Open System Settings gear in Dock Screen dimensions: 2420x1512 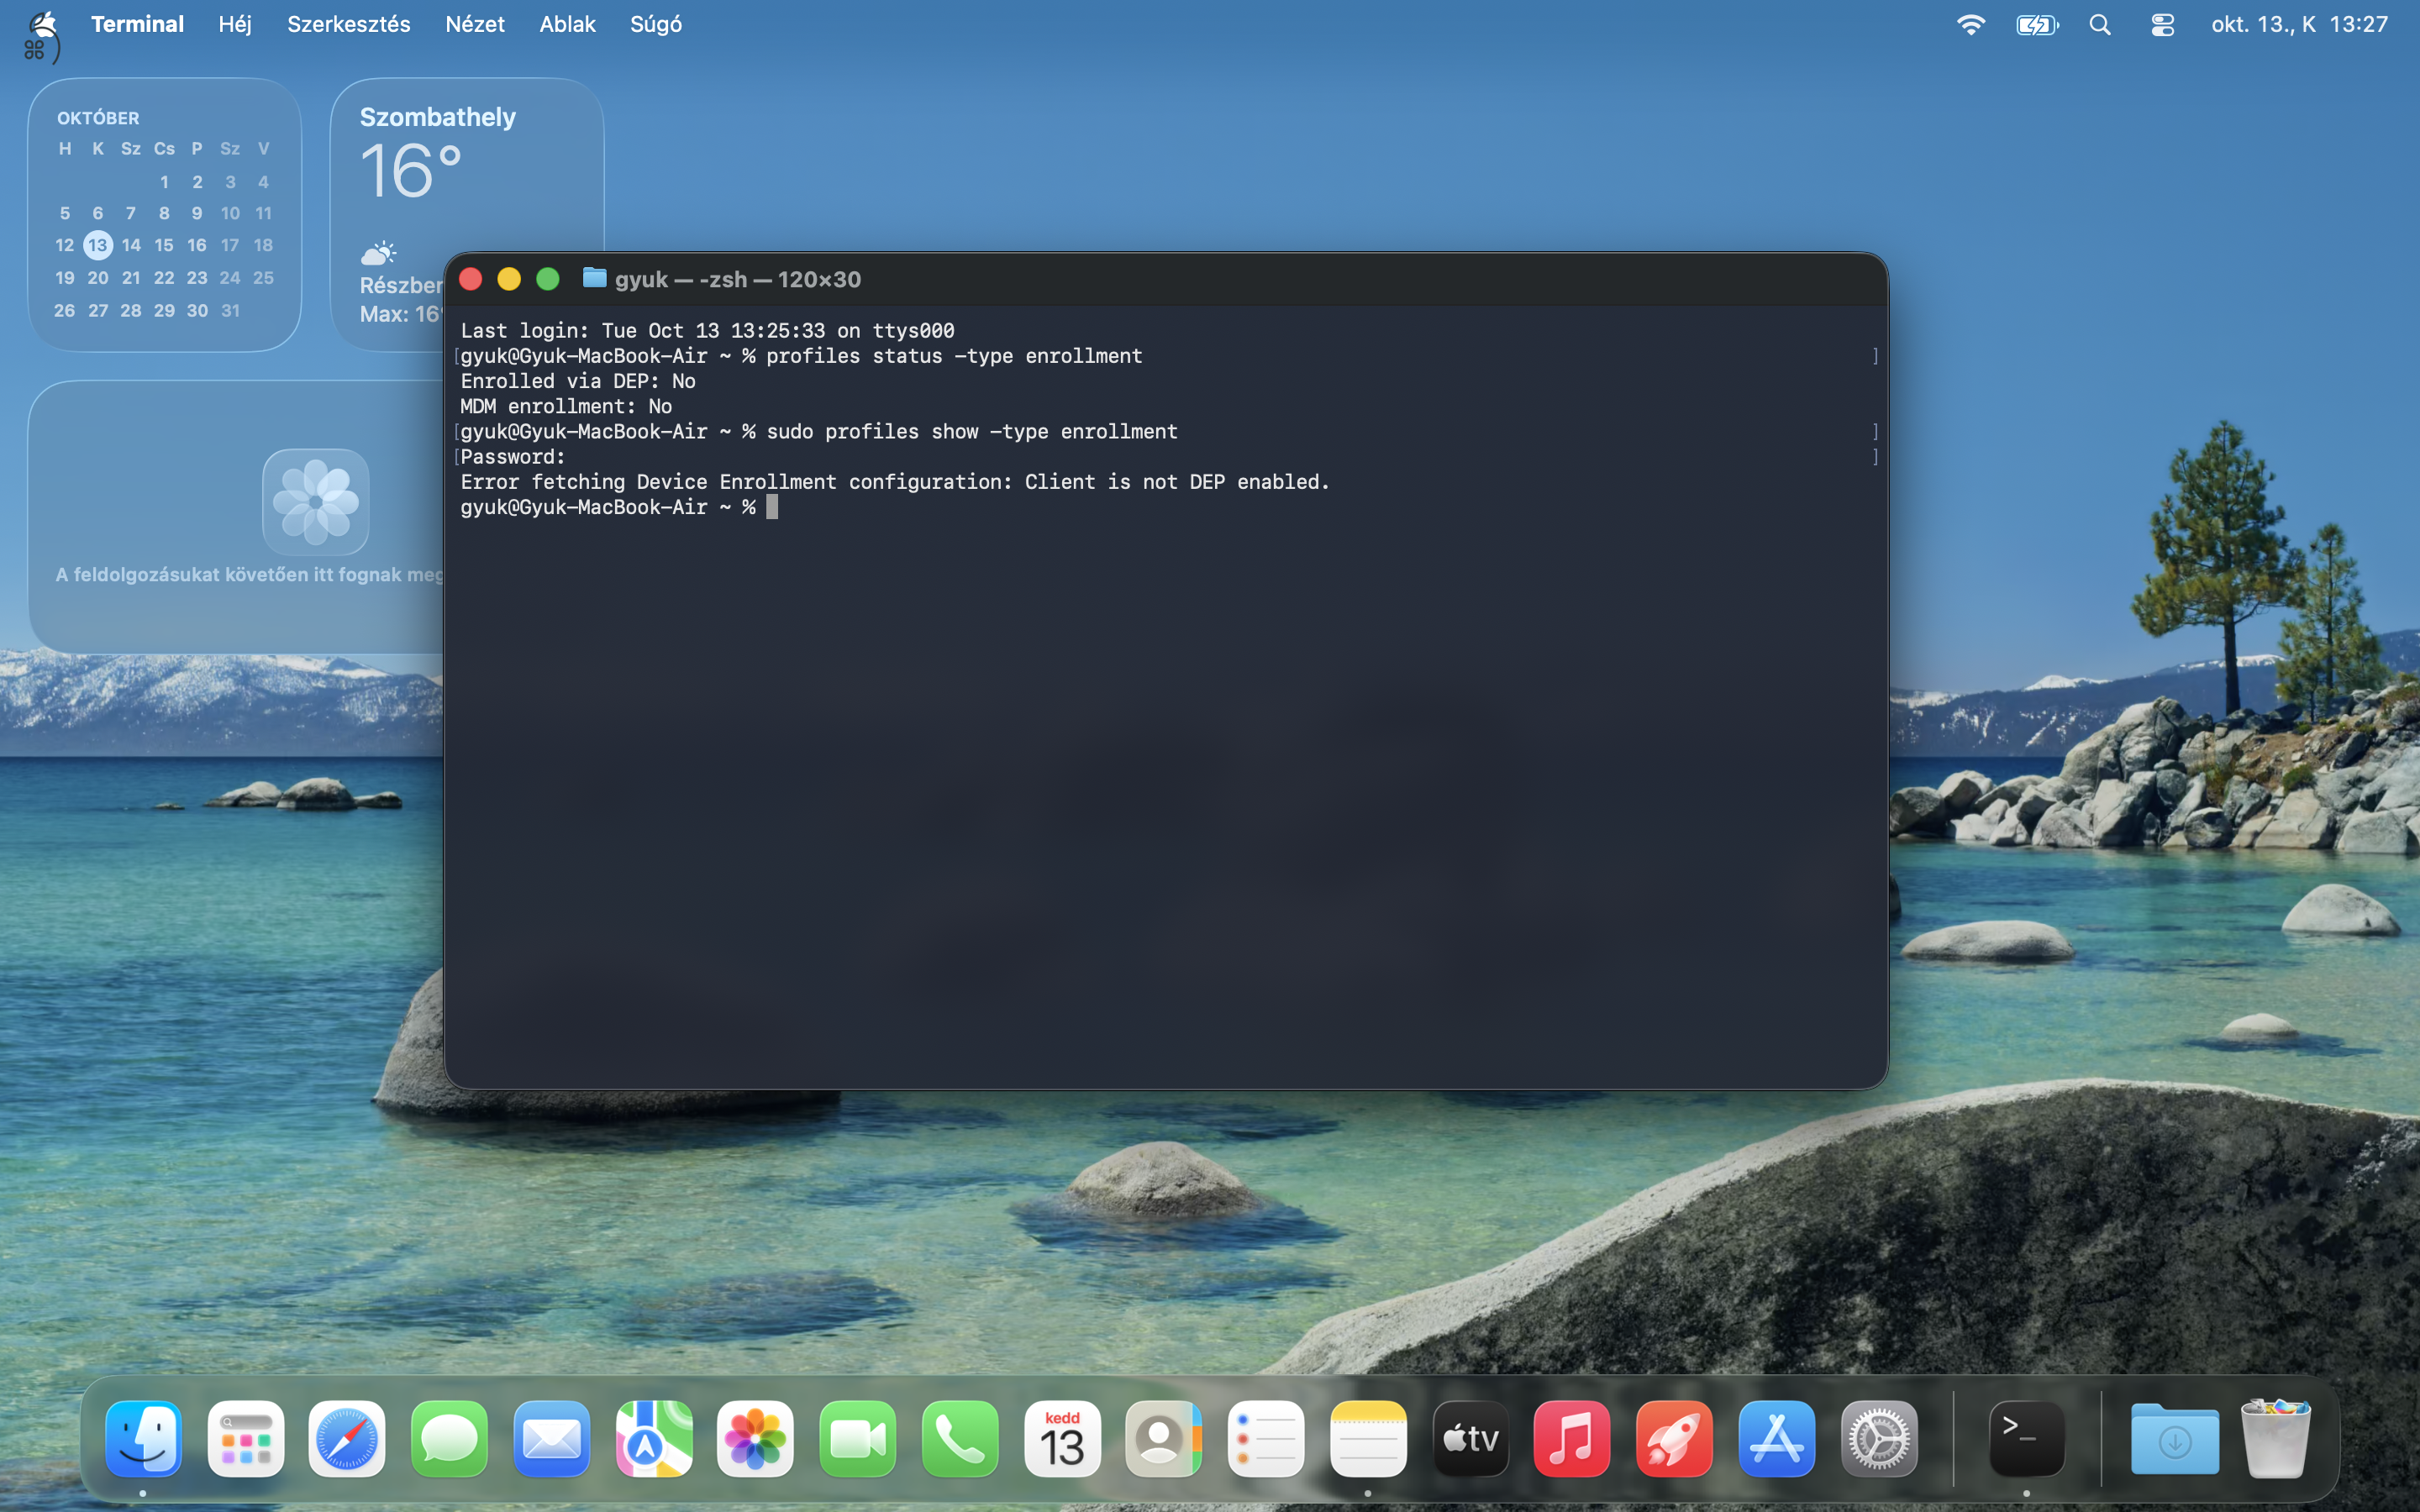click(x=1879, y=1439)
